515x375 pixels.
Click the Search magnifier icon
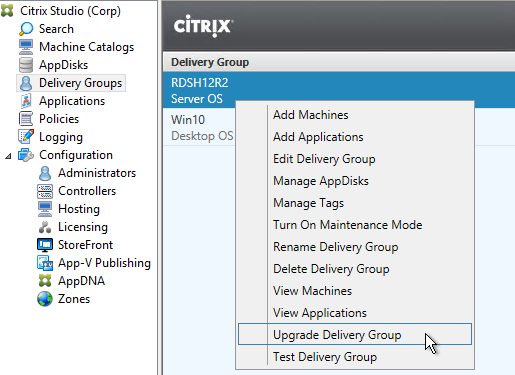26,29
